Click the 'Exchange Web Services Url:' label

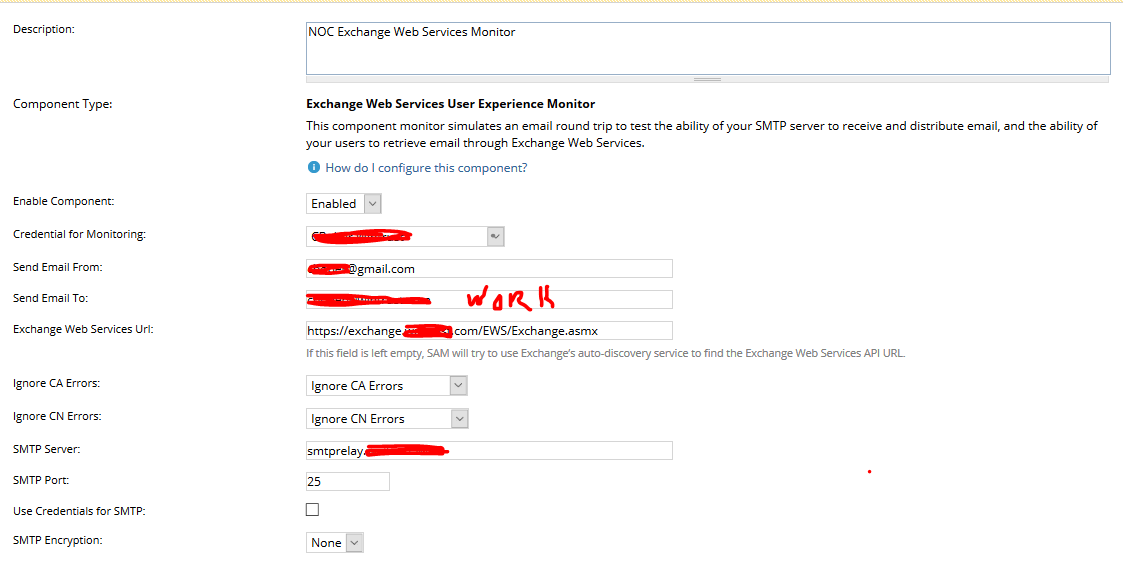(x=84, y=329)
